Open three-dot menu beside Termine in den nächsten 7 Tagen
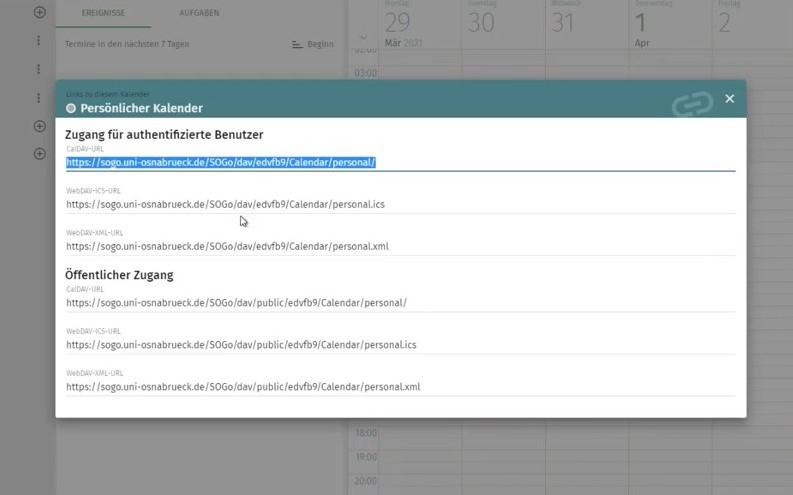This screenshot has width=793, height=495. click(x=38, y=41)
